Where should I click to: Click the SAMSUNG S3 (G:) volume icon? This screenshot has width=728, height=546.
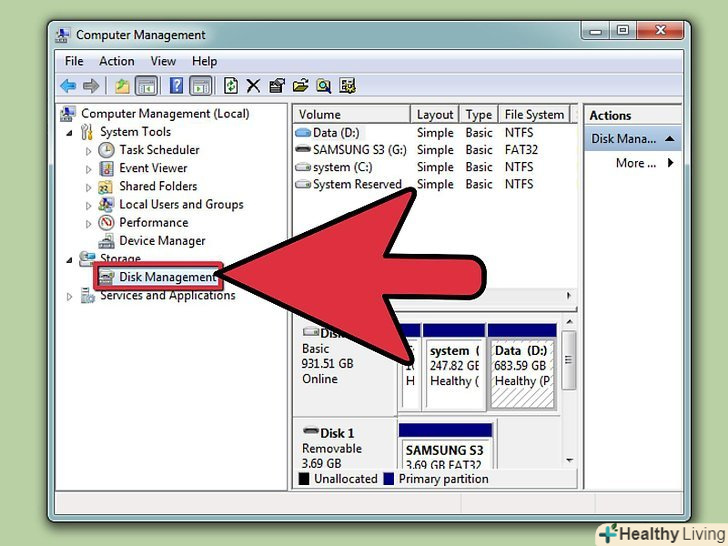tap(303, 150)
